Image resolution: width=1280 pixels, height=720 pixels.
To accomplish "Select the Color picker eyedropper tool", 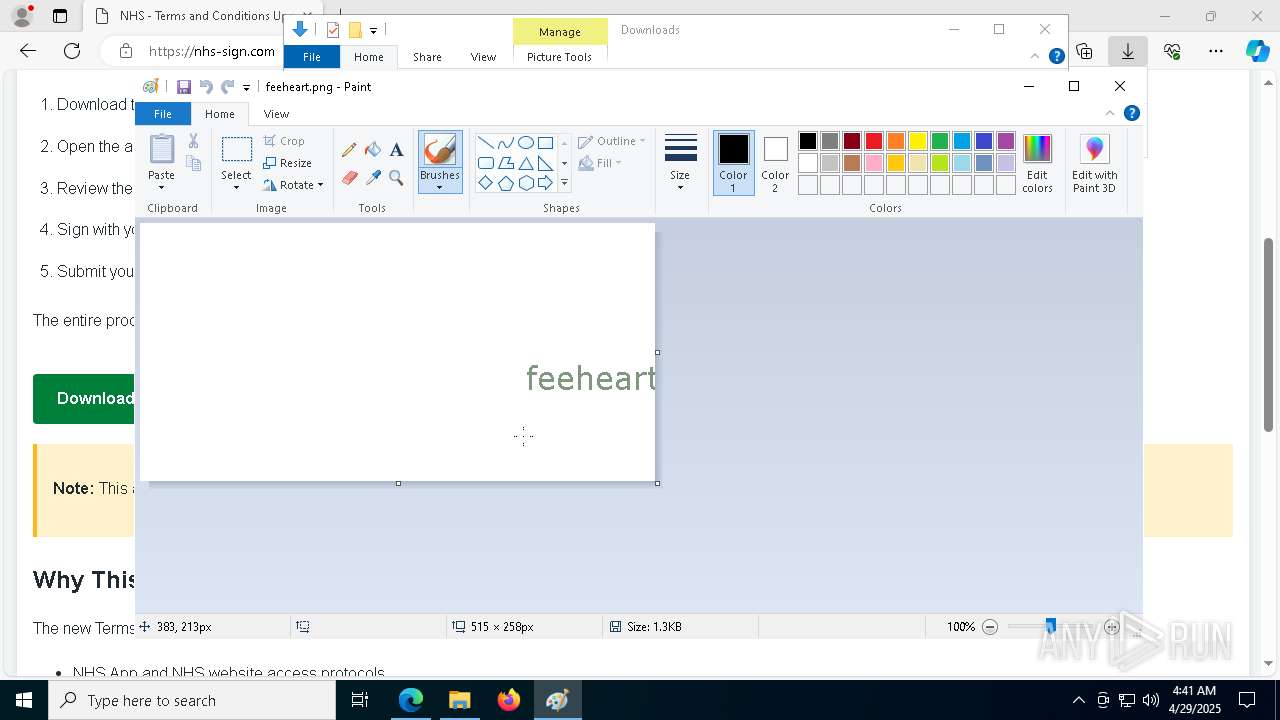I will 373,178.
